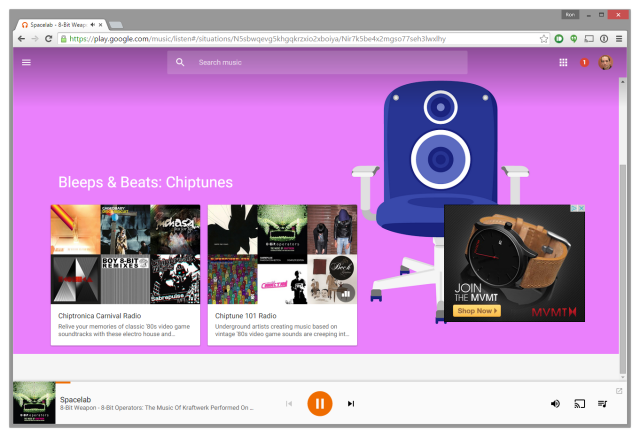
Task: Click the Hangouts extension icon
Action: (573, 39)
